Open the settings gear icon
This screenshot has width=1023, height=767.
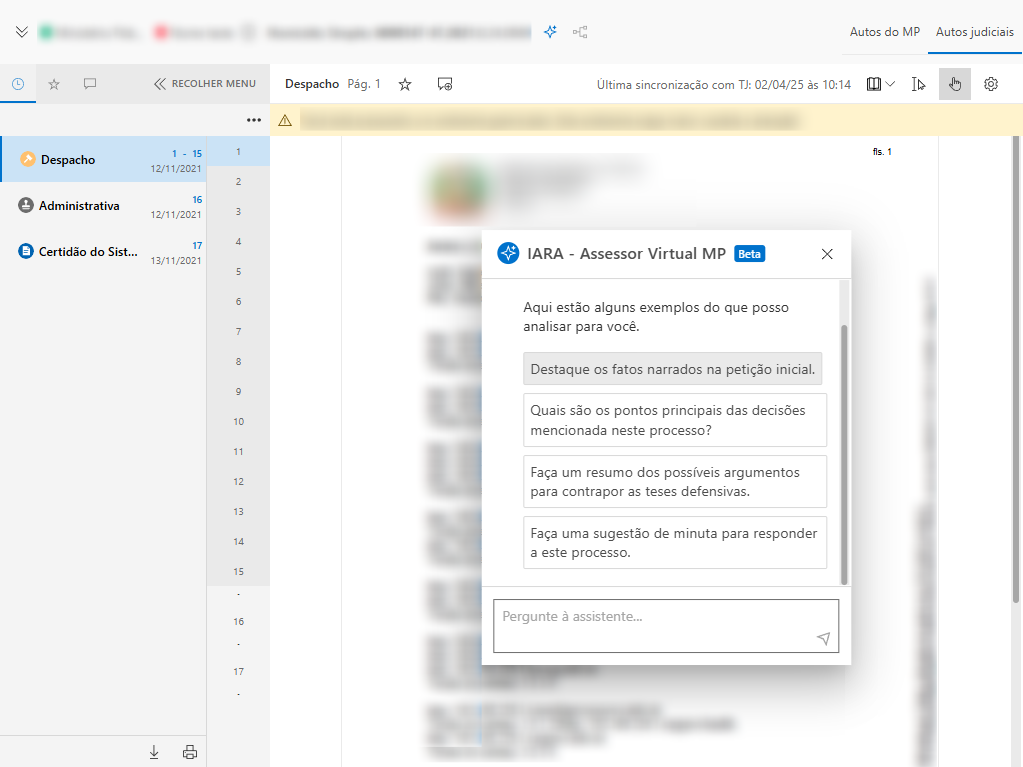(991, 84)
